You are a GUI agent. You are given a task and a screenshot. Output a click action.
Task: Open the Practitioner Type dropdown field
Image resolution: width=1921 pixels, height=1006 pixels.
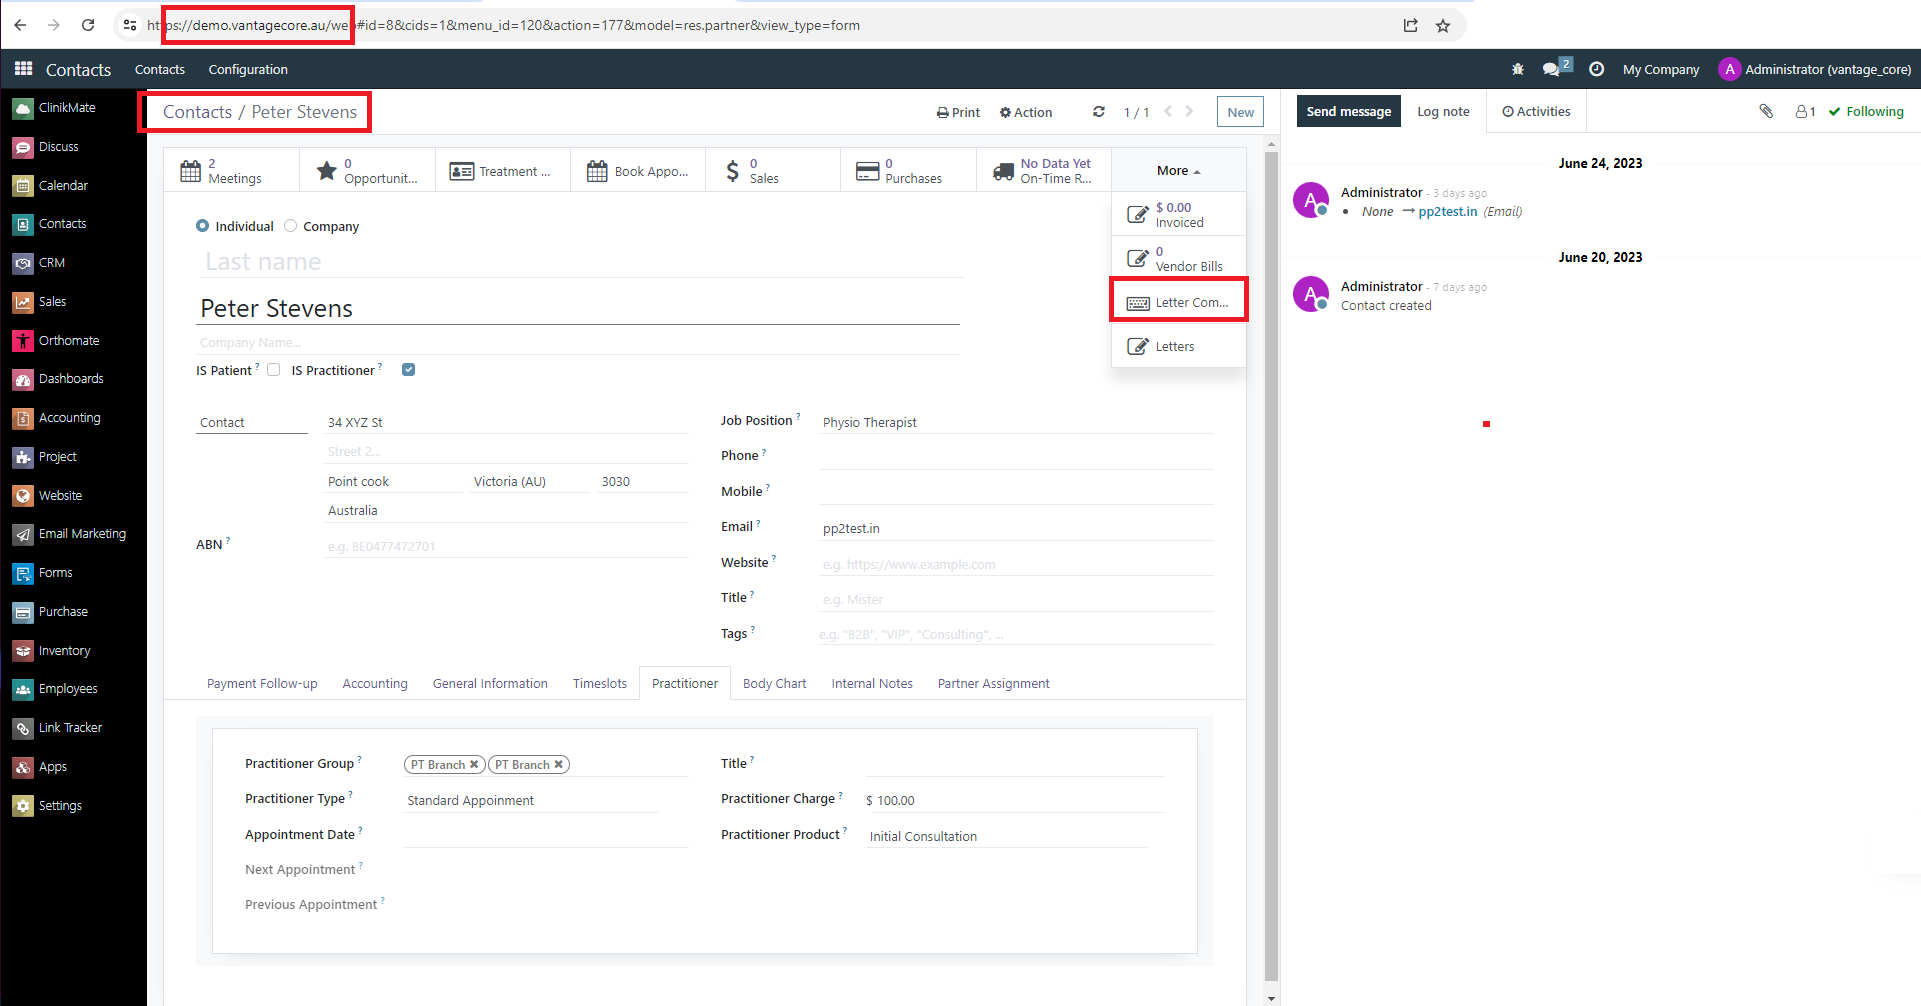pos(530,800)
